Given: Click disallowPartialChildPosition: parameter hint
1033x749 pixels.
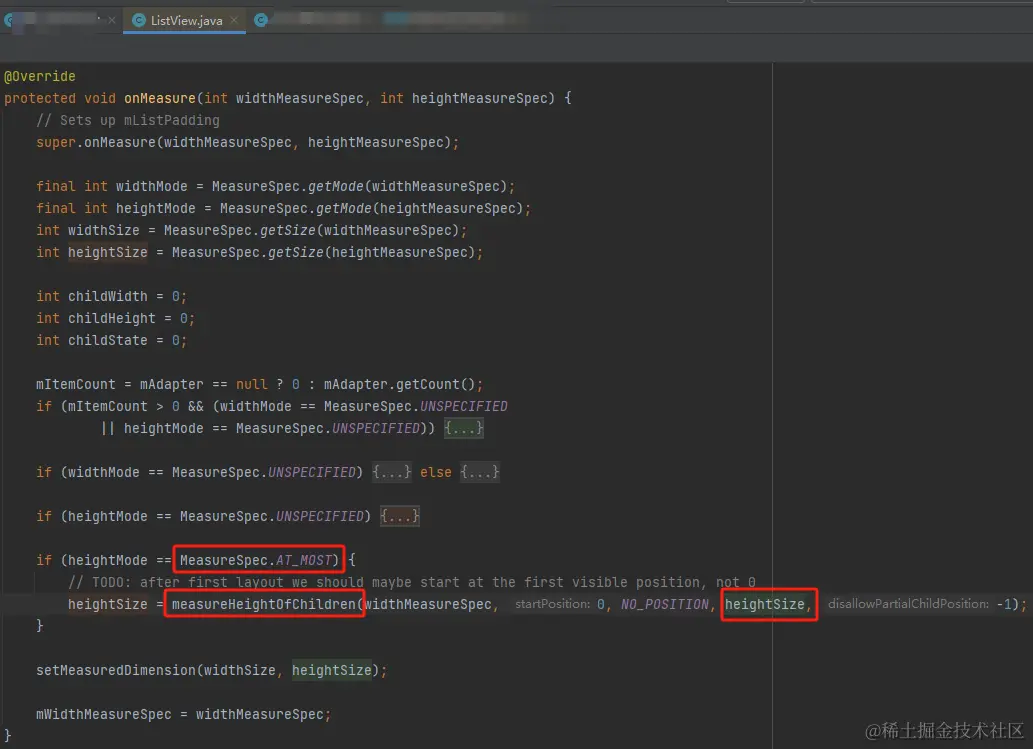Looking at the screenshot, I should 908,604.
